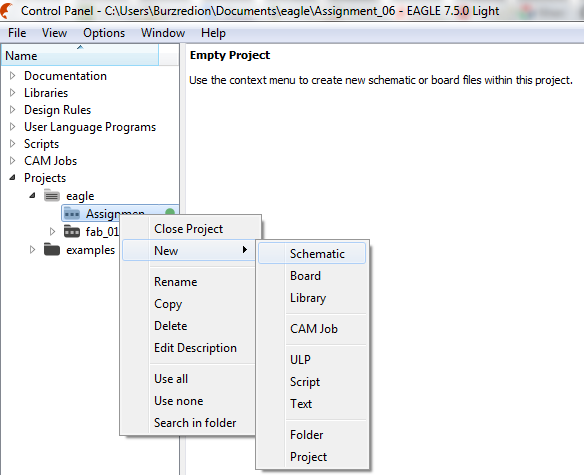This screenshot has width=584, height=475.
Task: Expand the Design Rules tree node
Action: coord(13,110)
